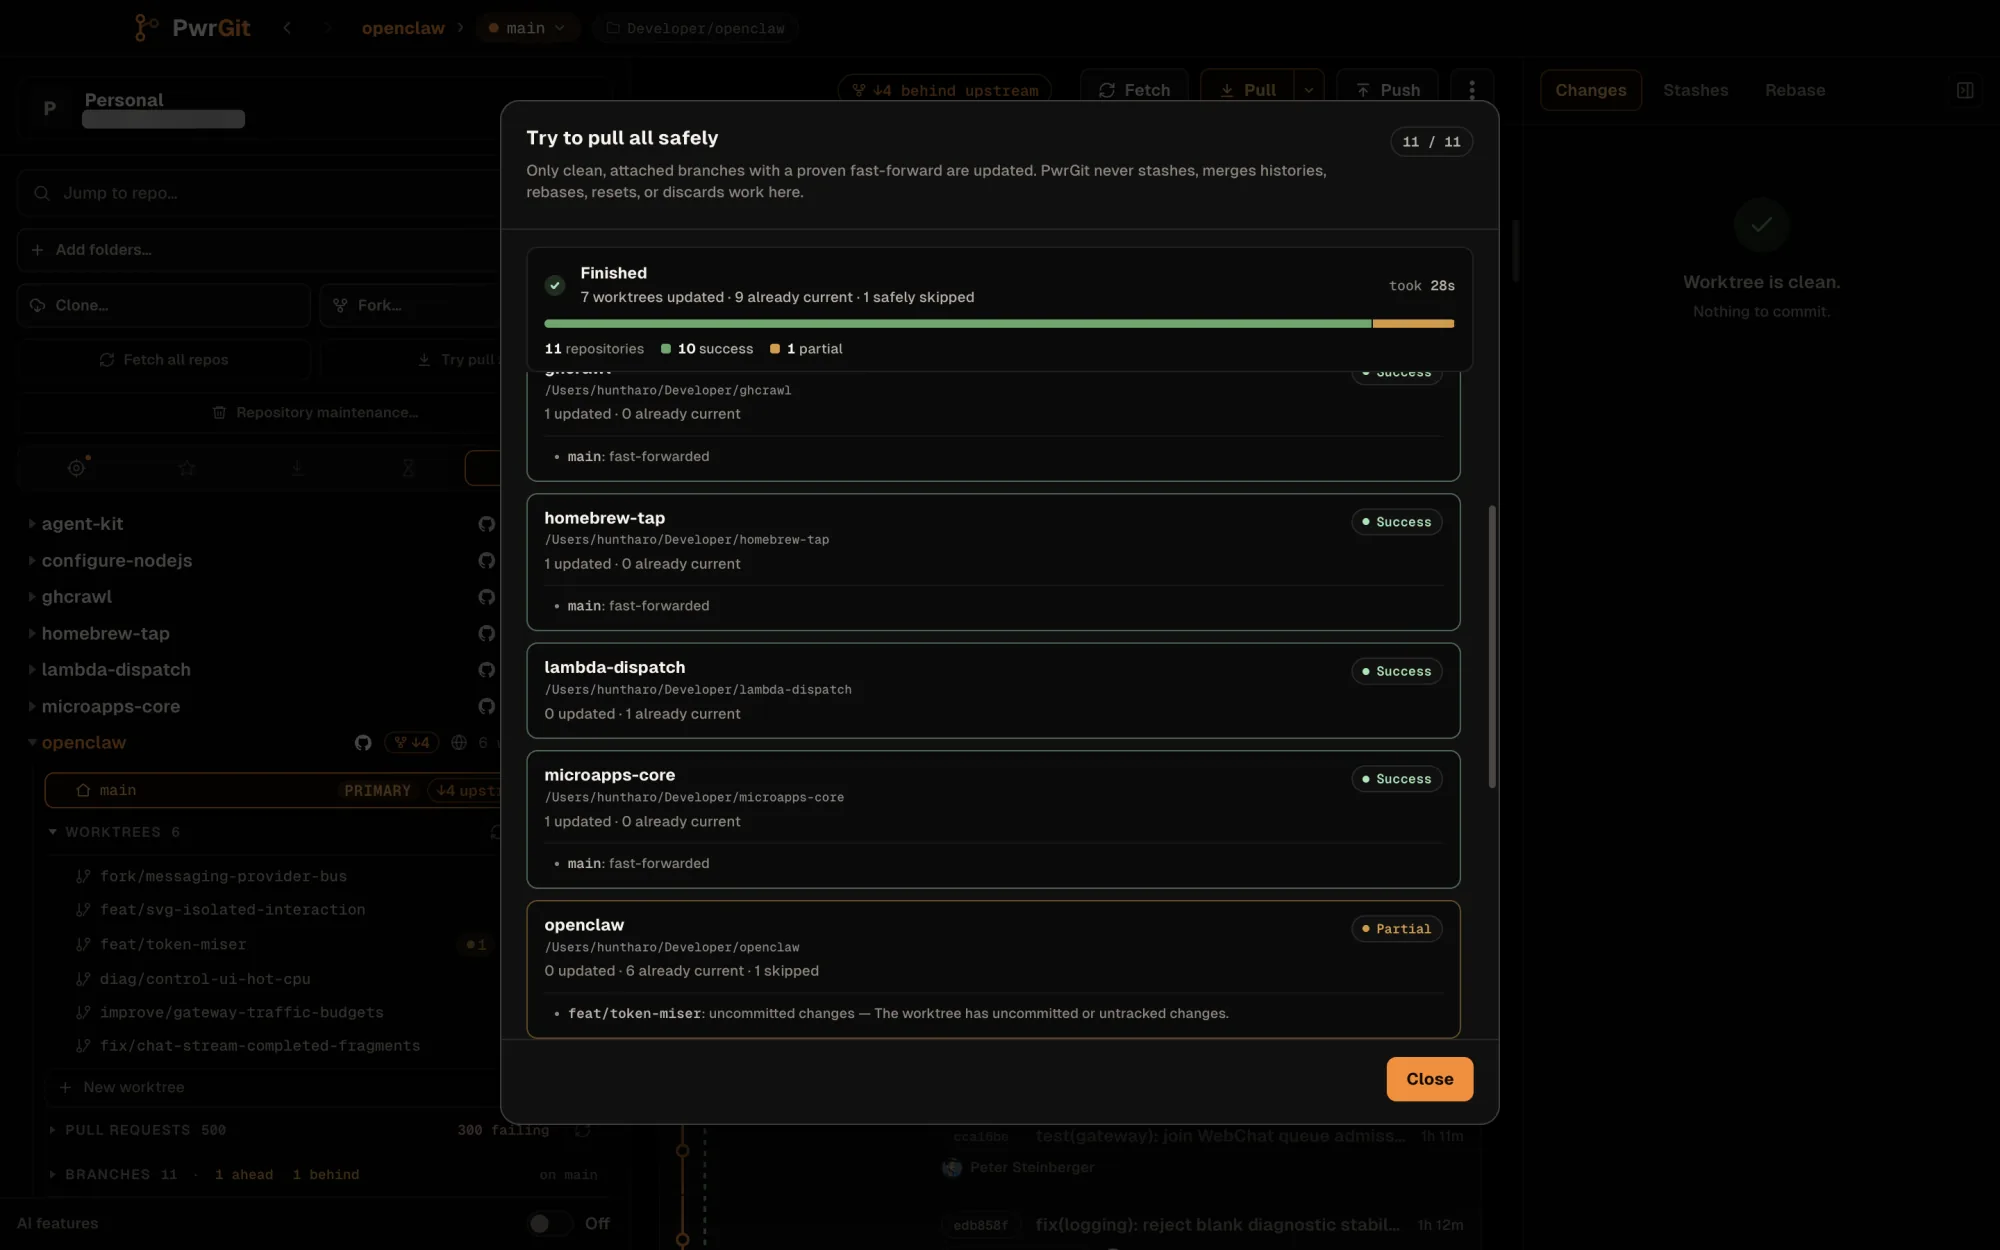Open the three-dot more actions menu
The height and width of the screenshot is (1250, 2000).
click(1471, 90)
